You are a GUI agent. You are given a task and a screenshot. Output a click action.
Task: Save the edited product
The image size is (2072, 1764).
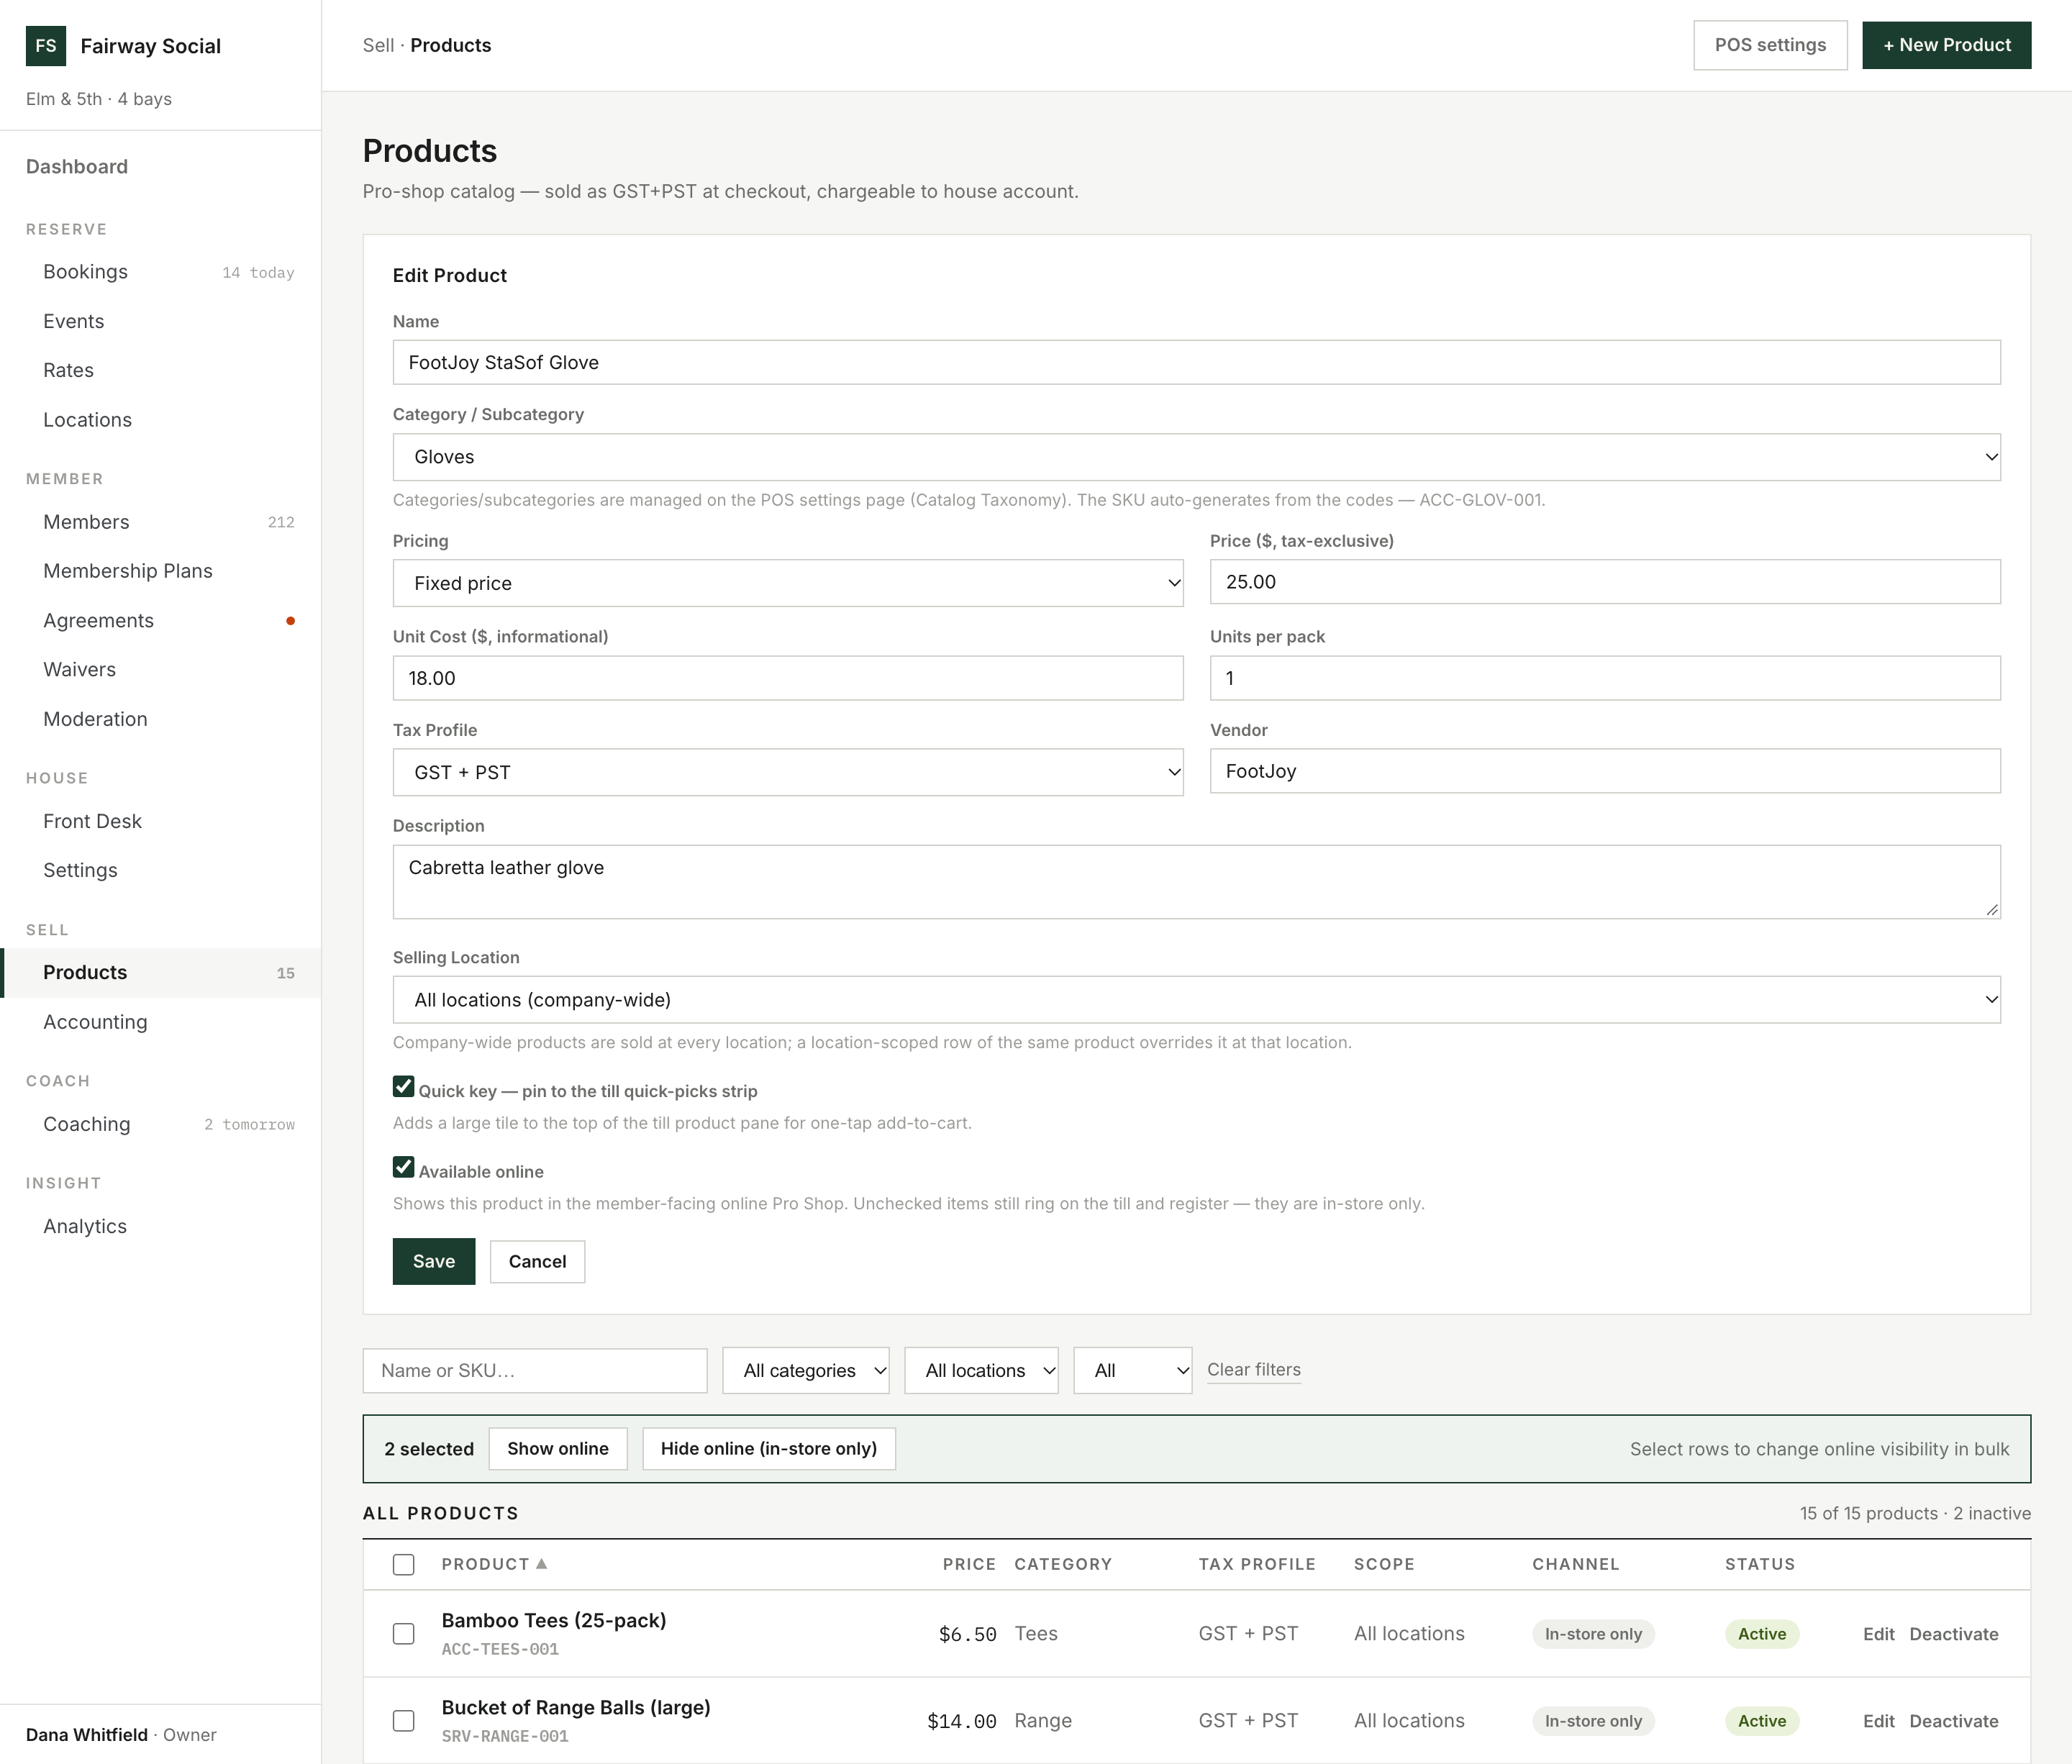pos(434,1261)
